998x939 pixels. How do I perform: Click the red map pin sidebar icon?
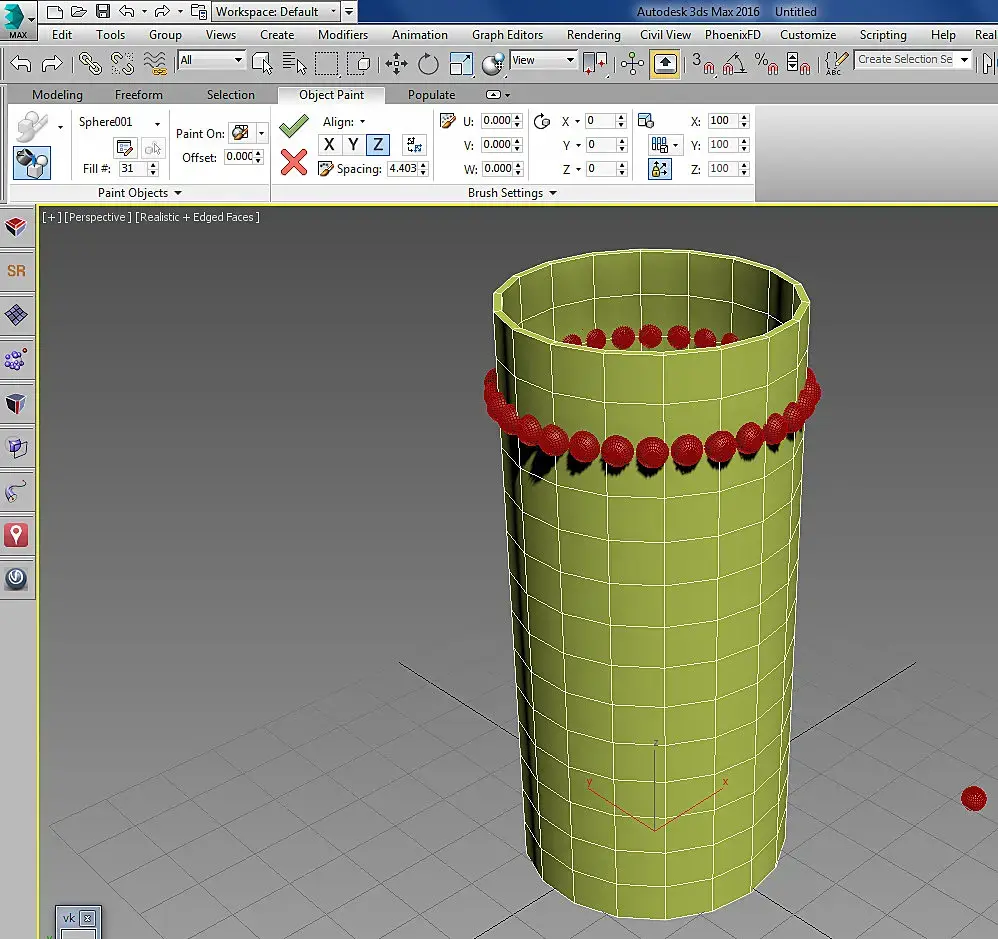(x=16, y=535)
